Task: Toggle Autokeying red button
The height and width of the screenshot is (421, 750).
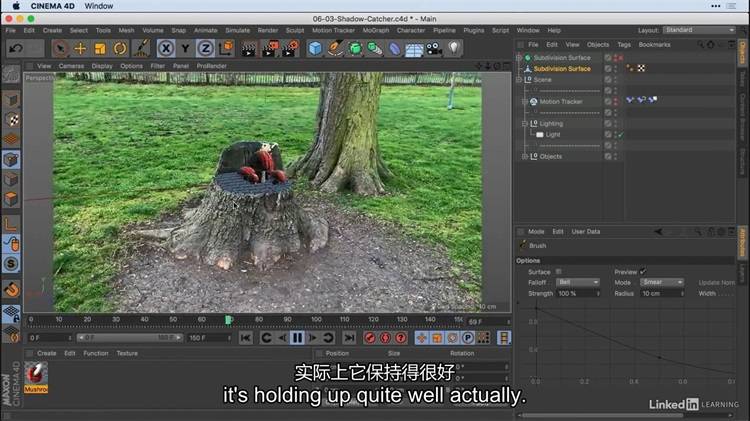Action: coord(386,338)
